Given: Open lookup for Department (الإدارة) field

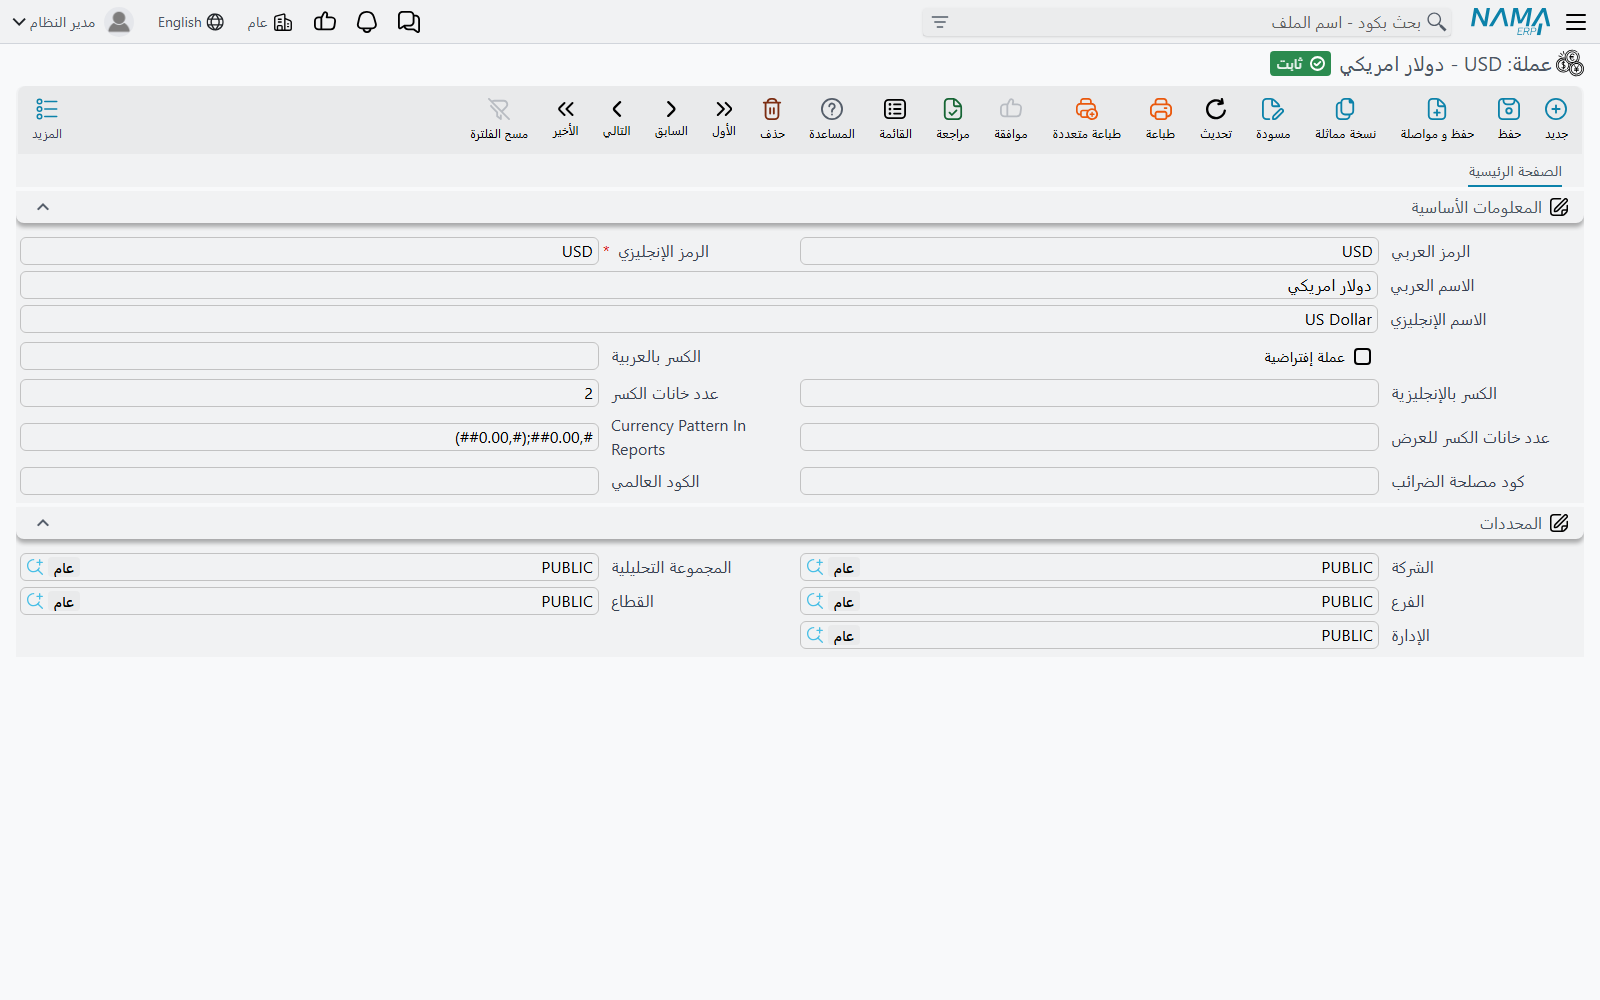Looking at the screenshot, I should pos(815,635).
